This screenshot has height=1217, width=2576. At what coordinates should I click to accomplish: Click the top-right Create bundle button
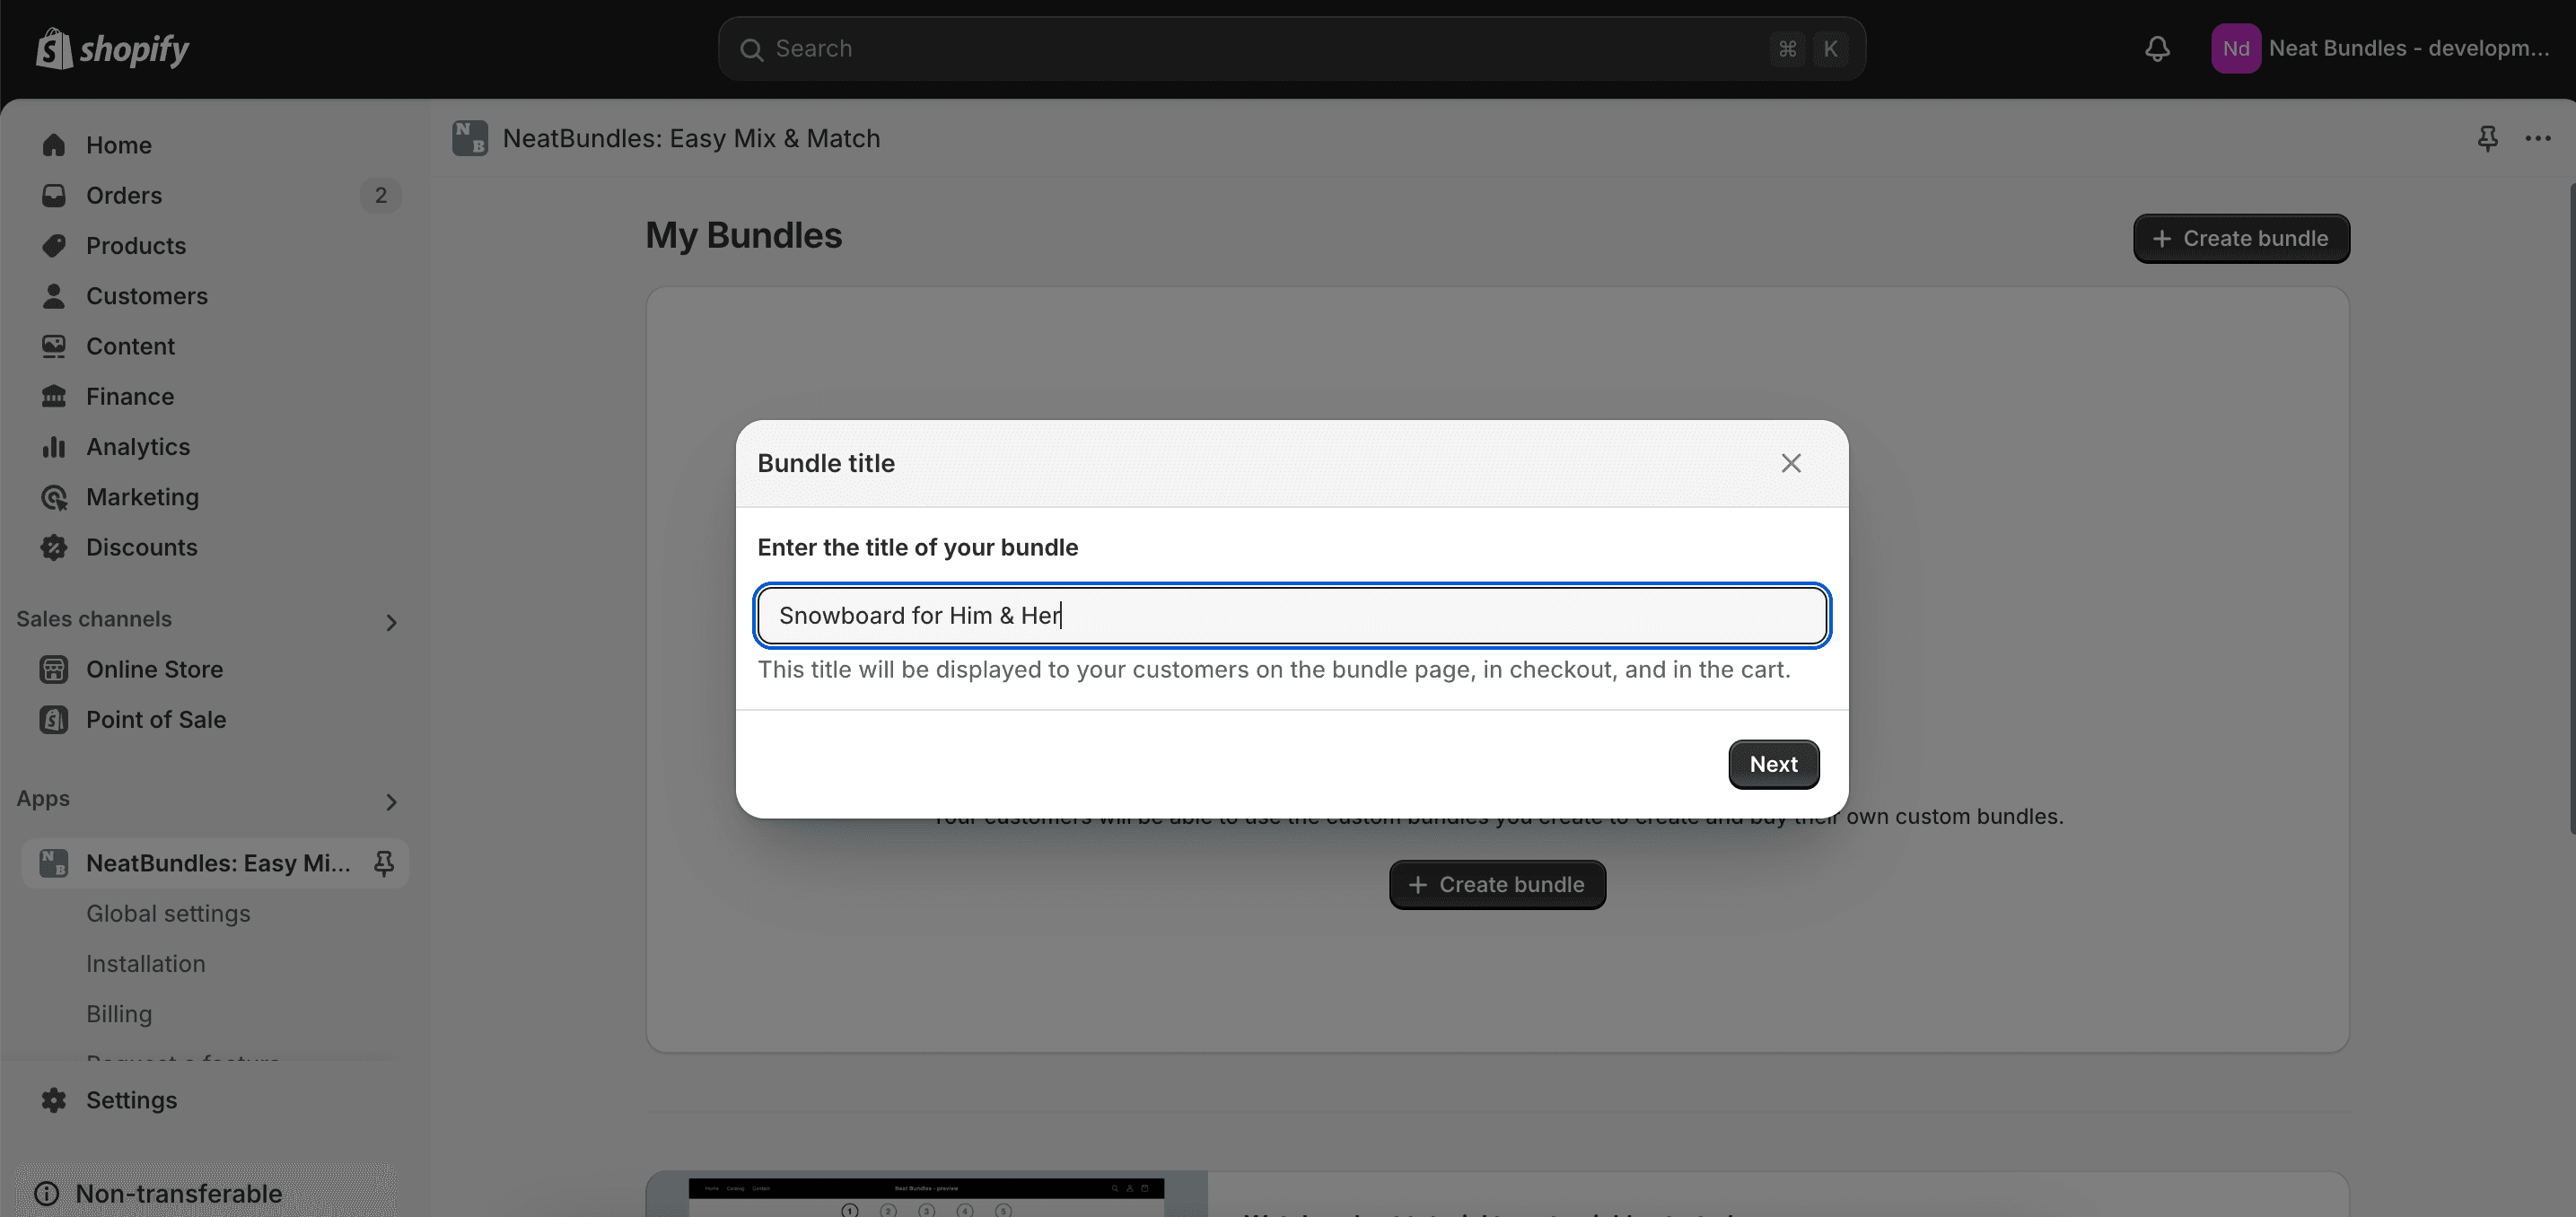pyautogui.click(x=2241, y=238)
